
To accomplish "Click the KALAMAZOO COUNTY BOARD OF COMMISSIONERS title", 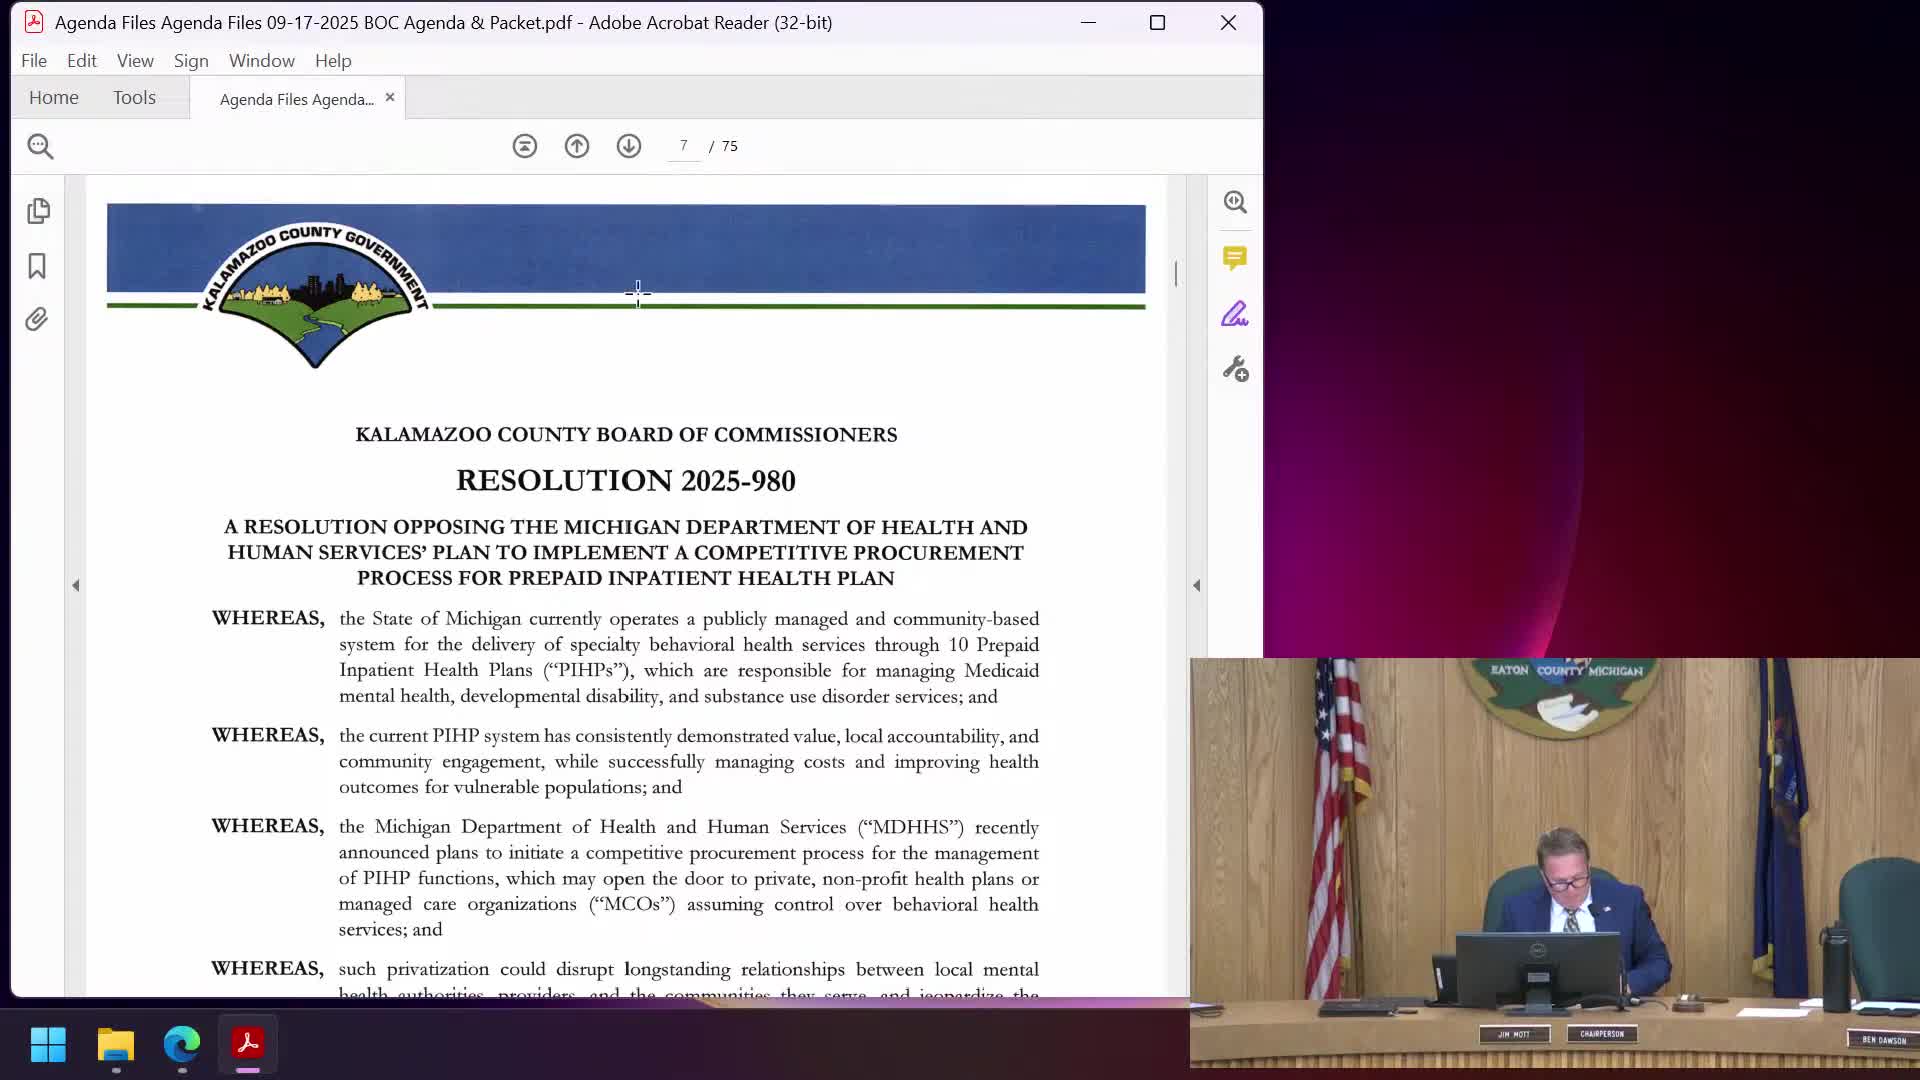I will 626,435.
